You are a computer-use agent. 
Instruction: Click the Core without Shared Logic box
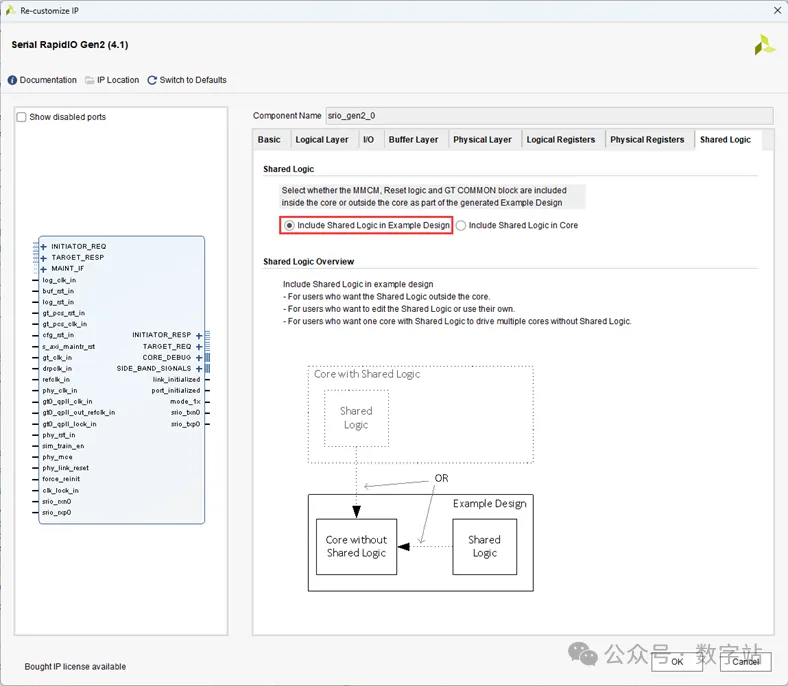click(356, 547)
